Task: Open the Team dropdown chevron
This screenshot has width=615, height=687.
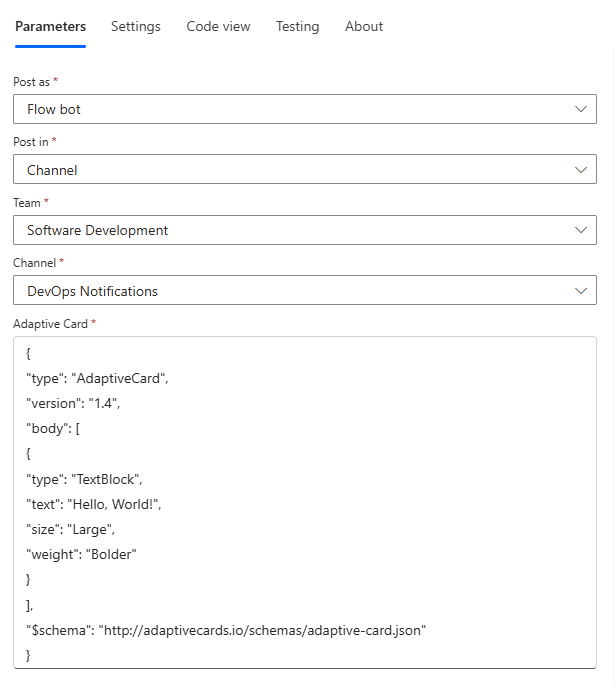Action: (x=581, y=230)
